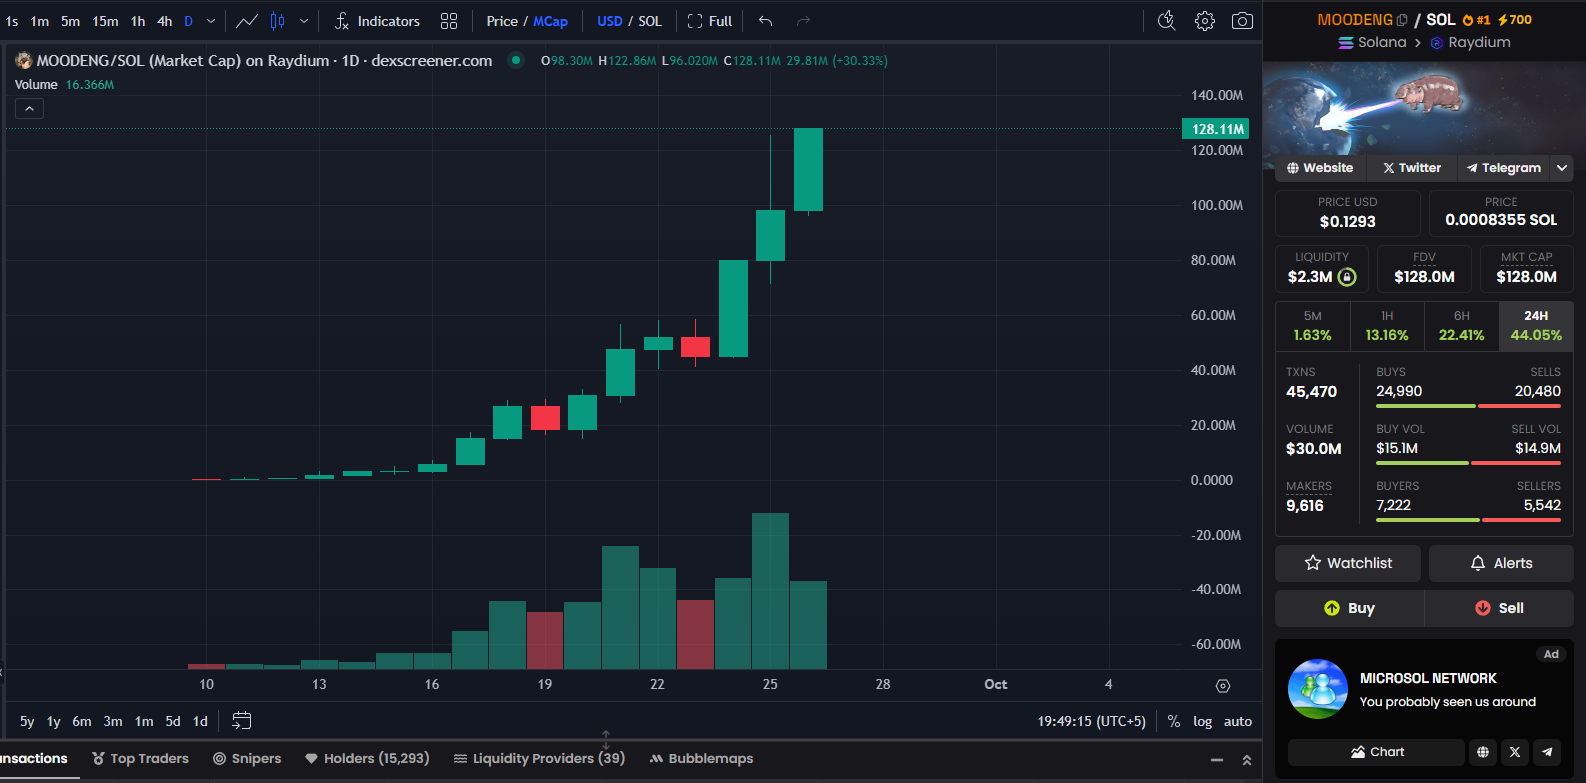
Task: Open the chart type line icon
Action: coord(246,21)
